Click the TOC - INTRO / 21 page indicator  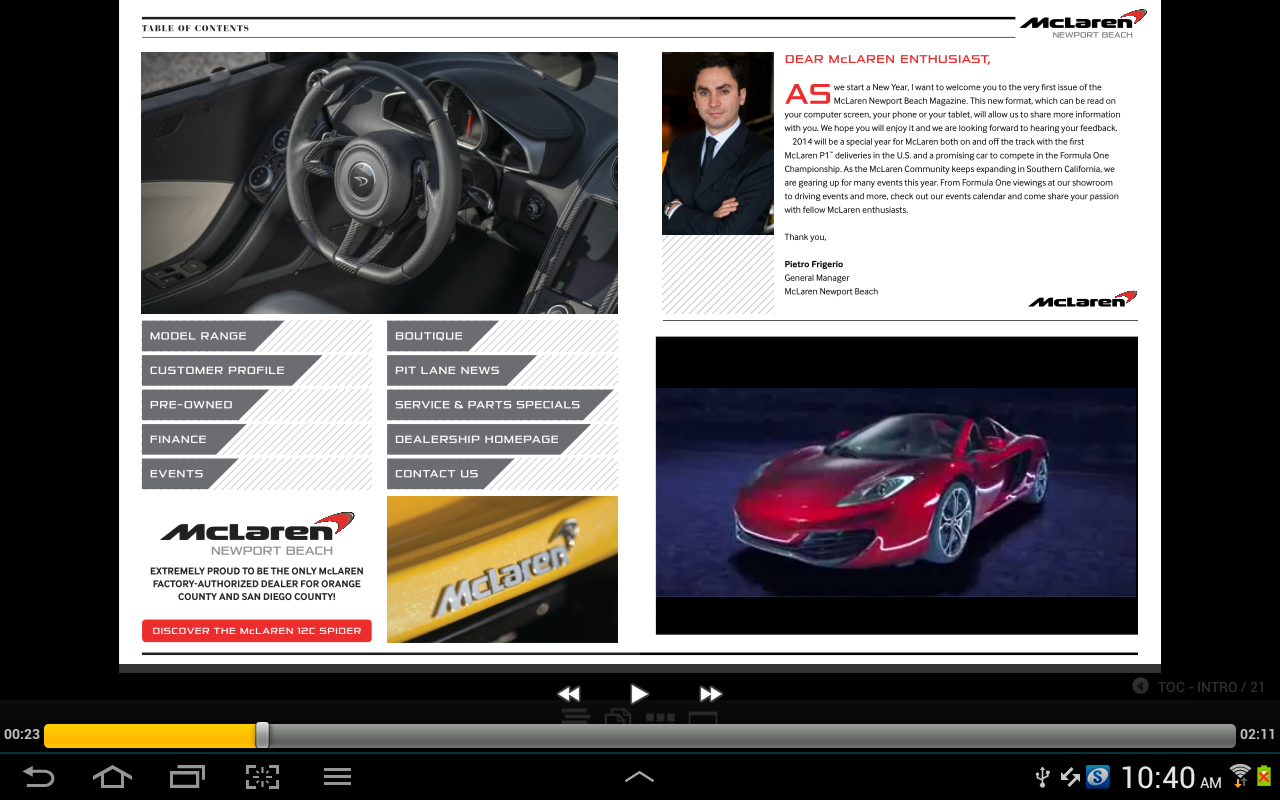pyautogui.click(x=1211, y=687)
